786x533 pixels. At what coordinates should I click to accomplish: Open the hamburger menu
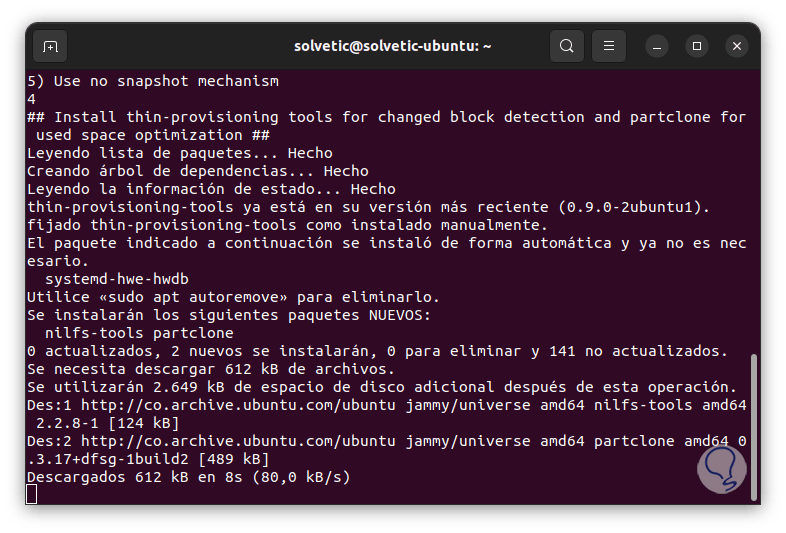(609, 46)
